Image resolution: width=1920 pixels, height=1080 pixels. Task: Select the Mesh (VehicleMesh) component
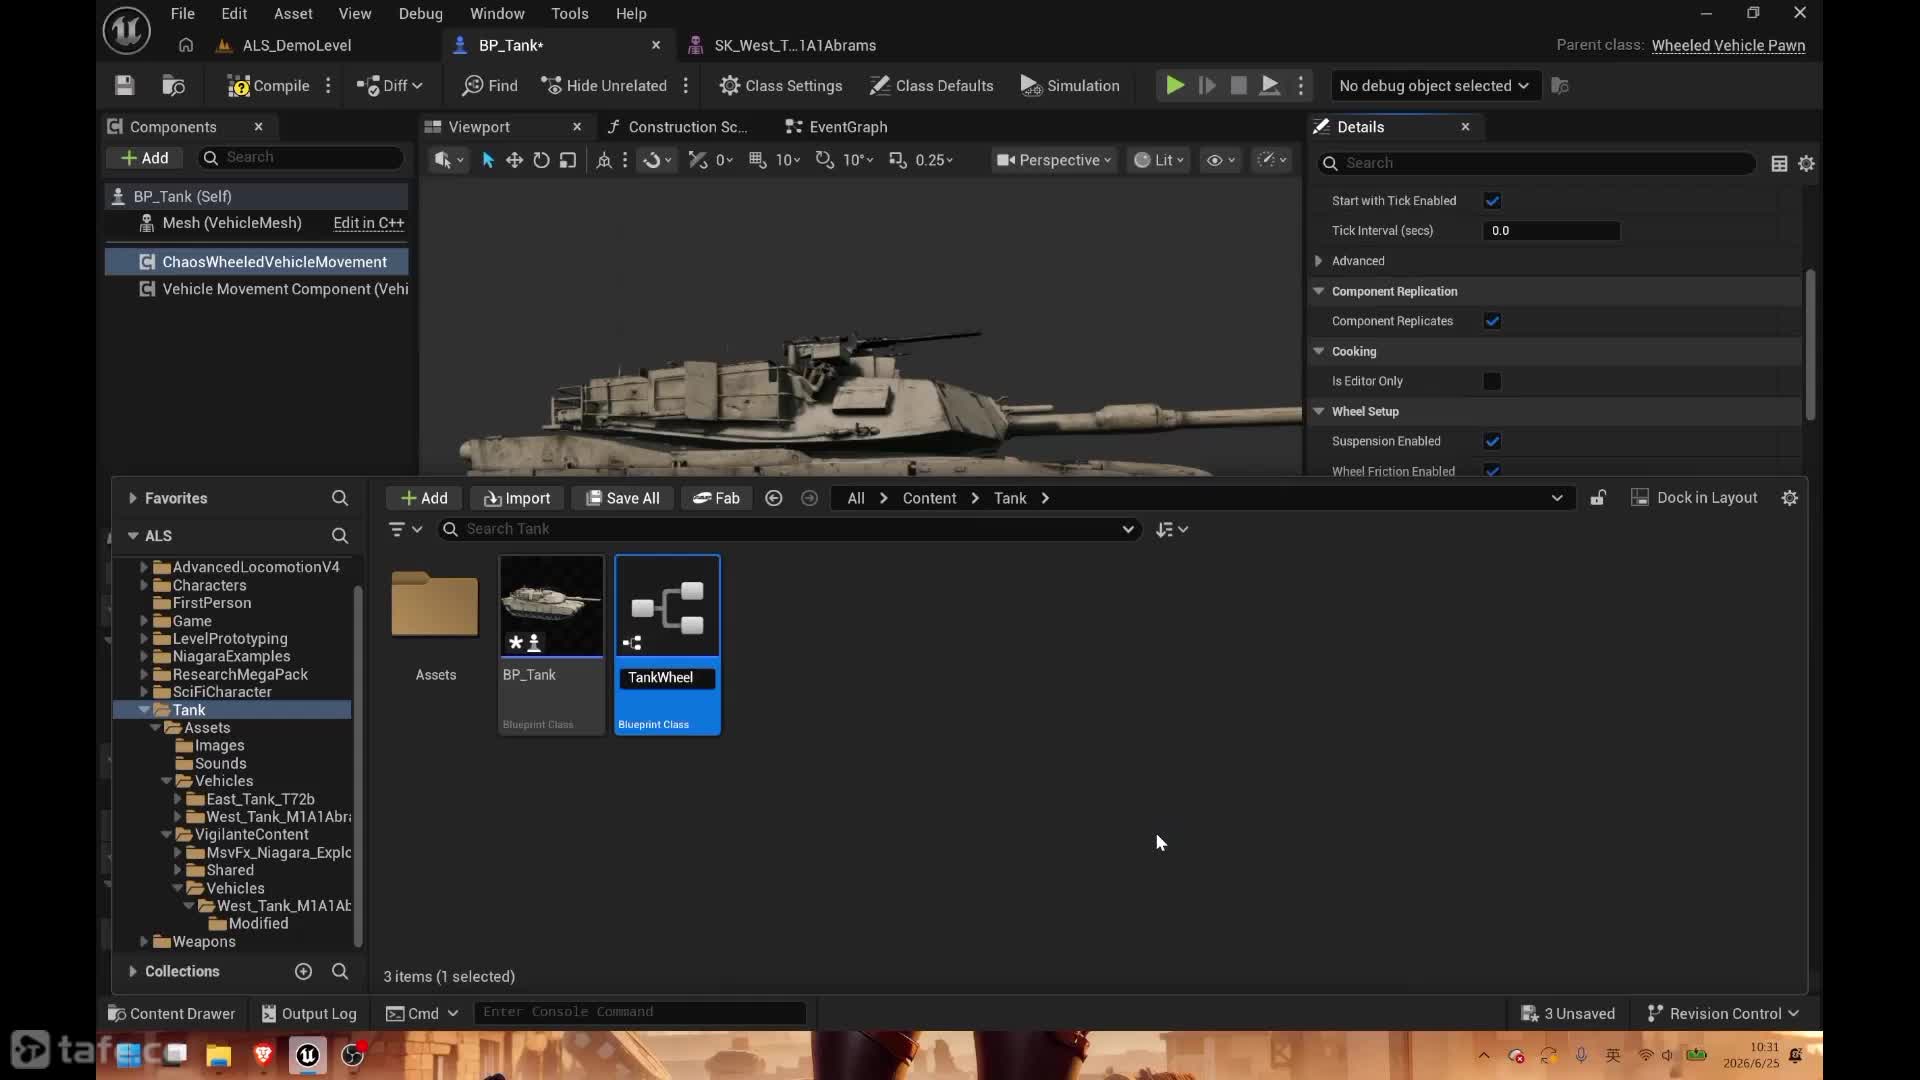click(232, 223)
